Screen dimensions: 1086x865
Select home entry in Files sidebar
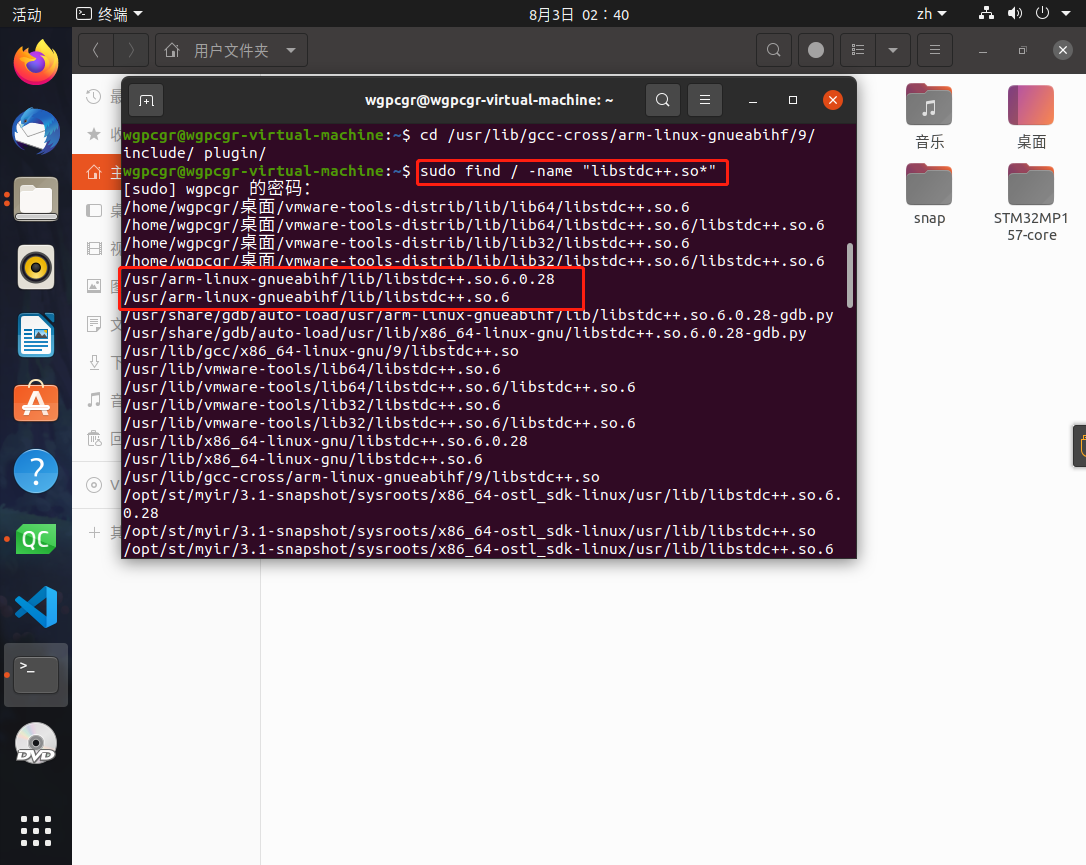(97, 172)
